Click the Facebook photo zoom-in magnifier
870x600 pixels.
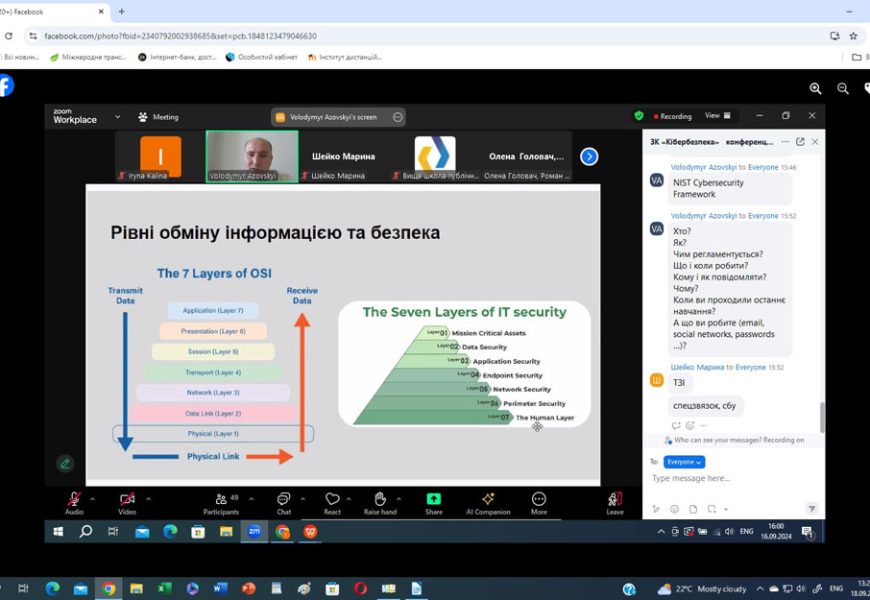tap(815, 88)
